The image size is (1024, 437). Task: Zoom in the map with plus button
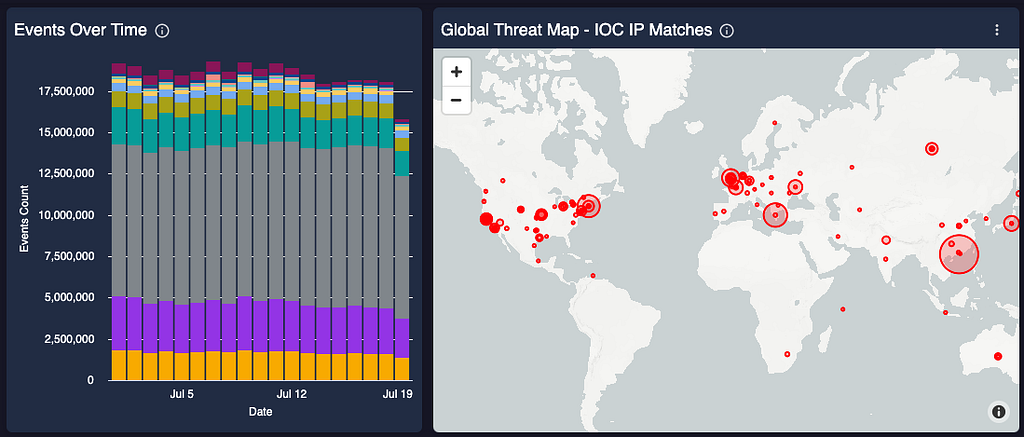456,71
